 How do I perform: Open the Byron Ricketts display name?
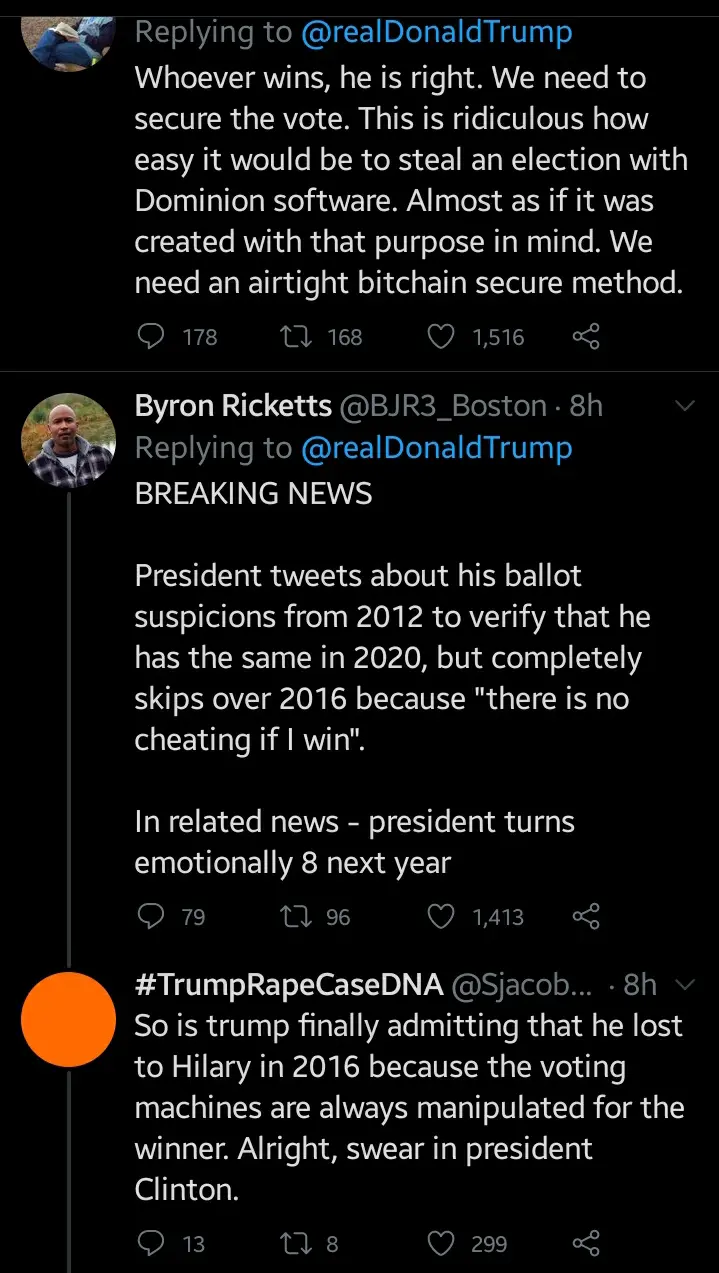click(x=233, y=406)
